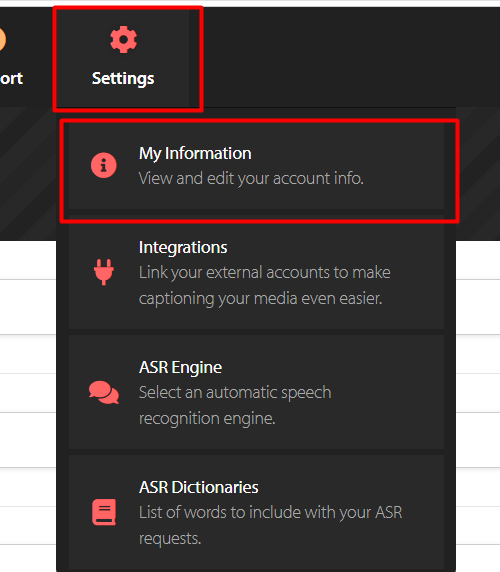Viewport: 500px width, 572px height.
Task: Click 'List of words to include' description
Action: [x=270, y=525]
